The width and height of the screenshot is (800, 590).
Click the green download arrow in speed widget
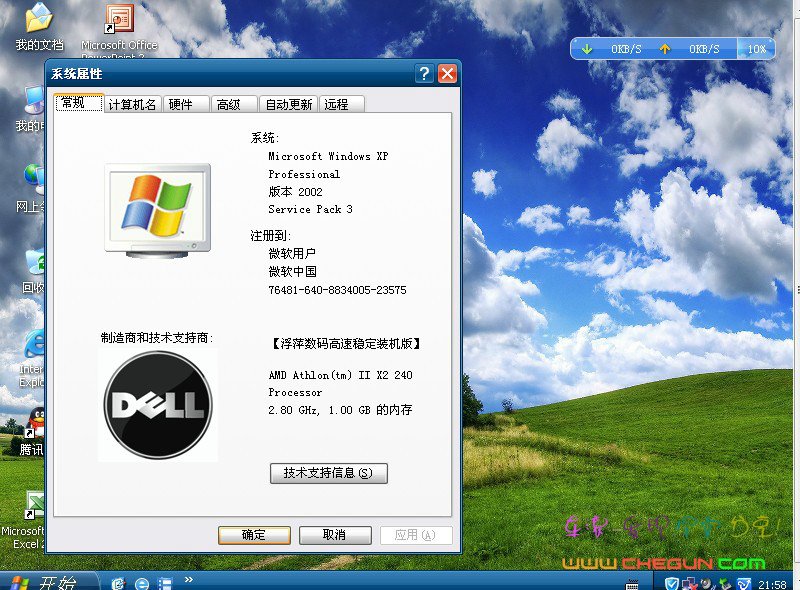click(587, 49)
